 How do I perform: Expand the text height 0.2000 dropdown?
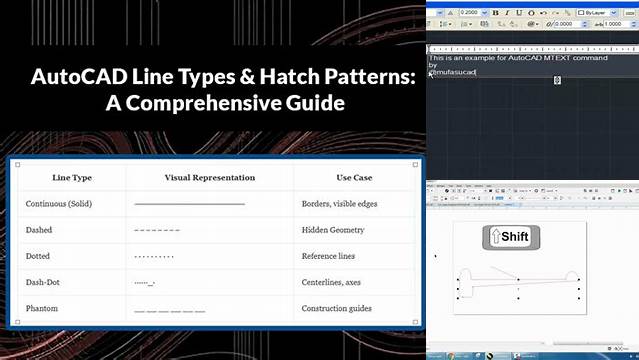point(484,13)
